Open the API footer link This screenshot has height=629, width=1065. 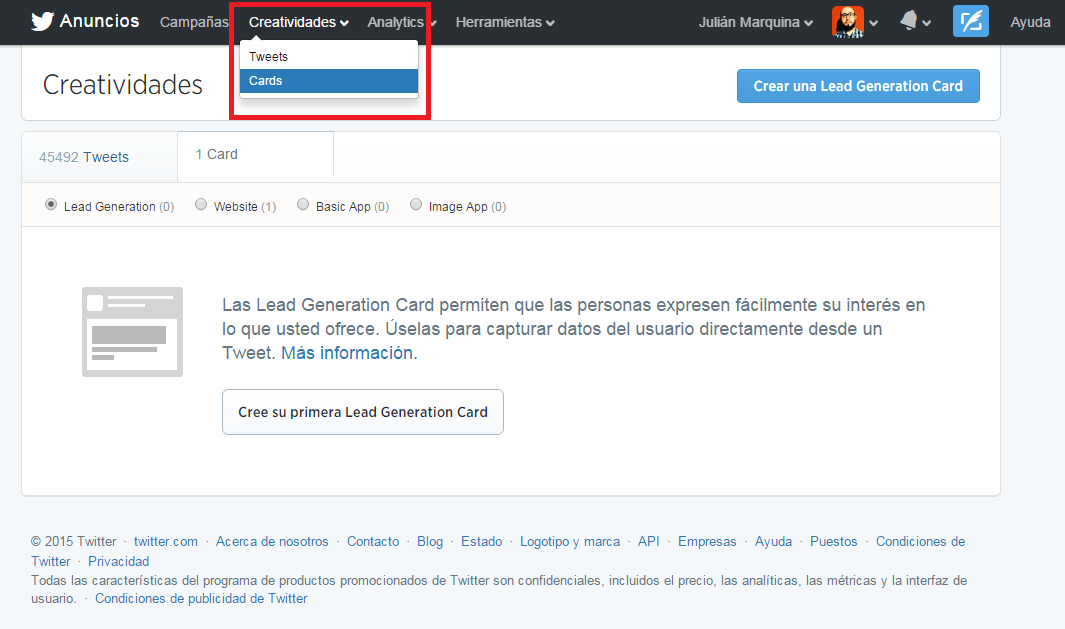649,541
